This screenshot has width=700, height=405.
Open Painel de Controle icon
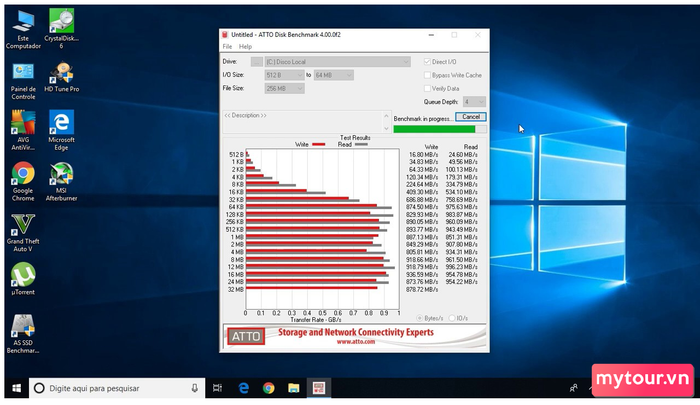[23, 81]
